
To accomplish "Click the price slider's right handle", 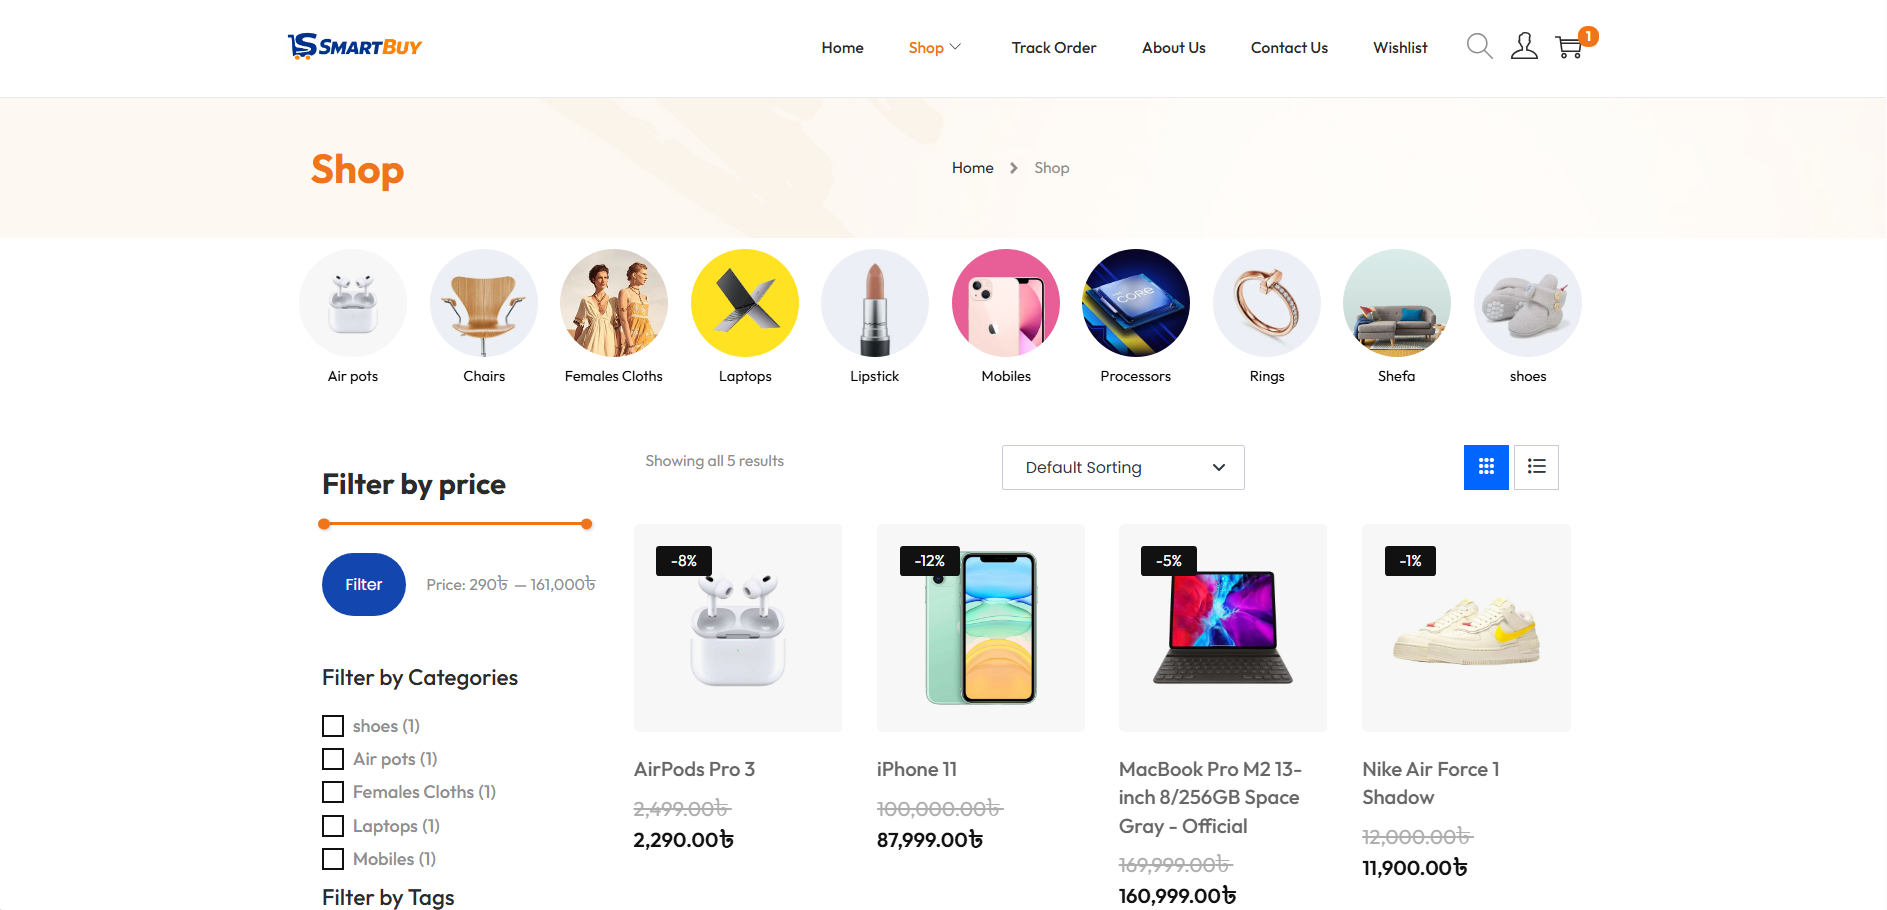I will point(587,524).
